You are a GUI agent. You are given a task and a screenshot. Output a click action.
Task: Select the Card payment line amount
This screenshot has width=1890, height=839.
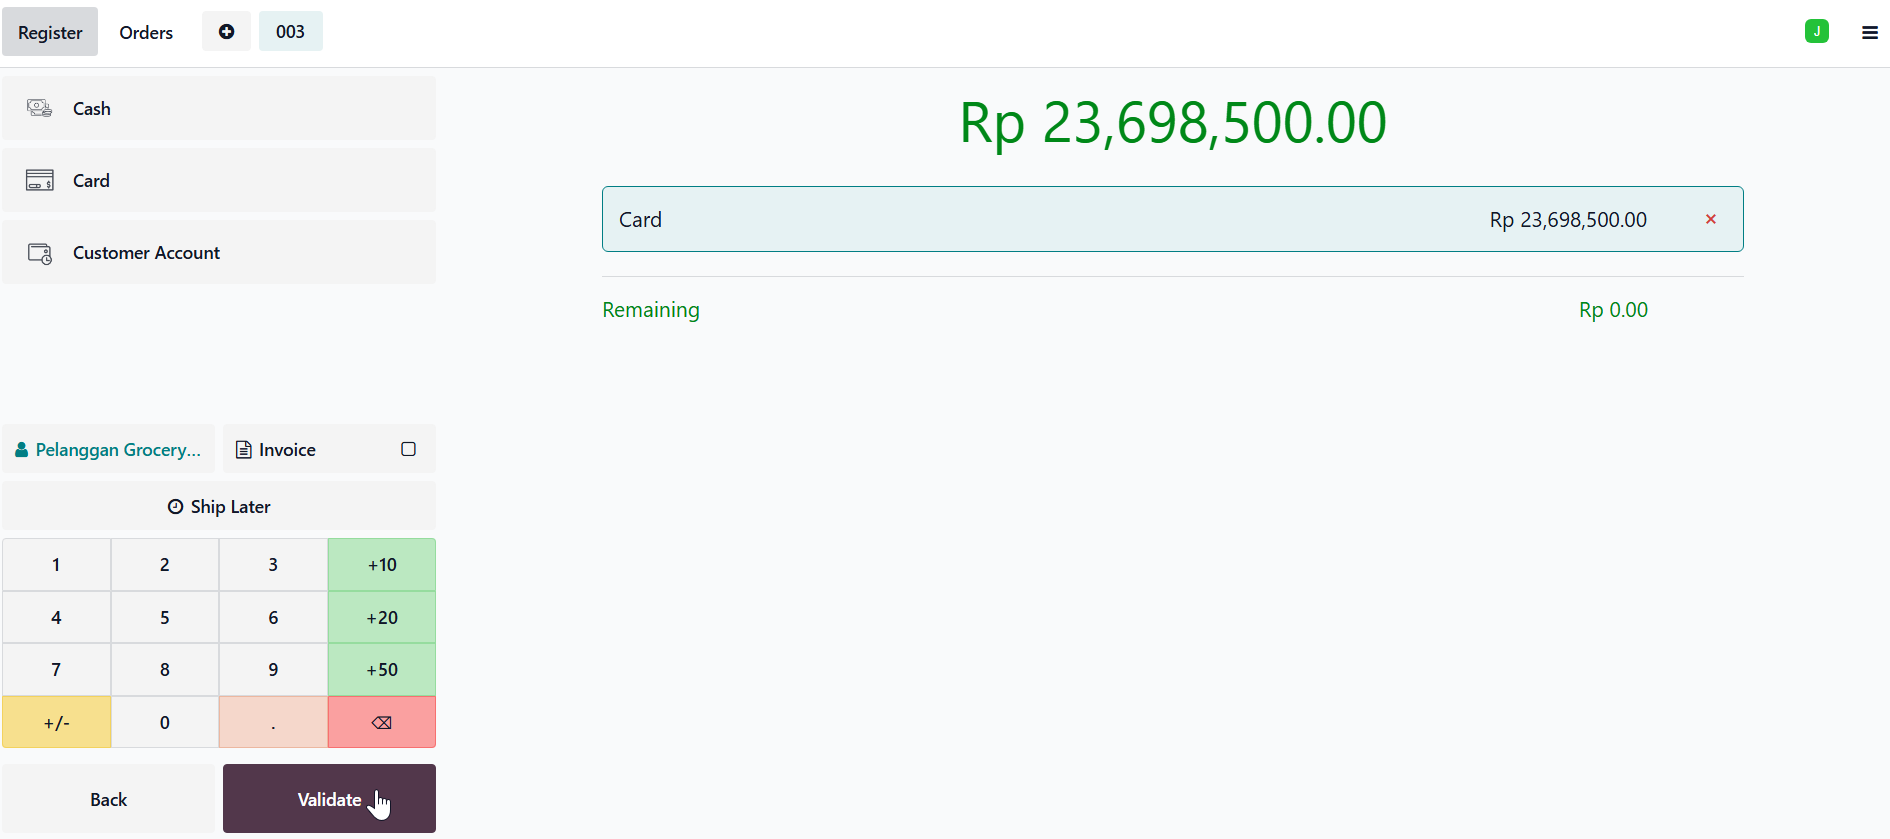(x=1568, y=219)
